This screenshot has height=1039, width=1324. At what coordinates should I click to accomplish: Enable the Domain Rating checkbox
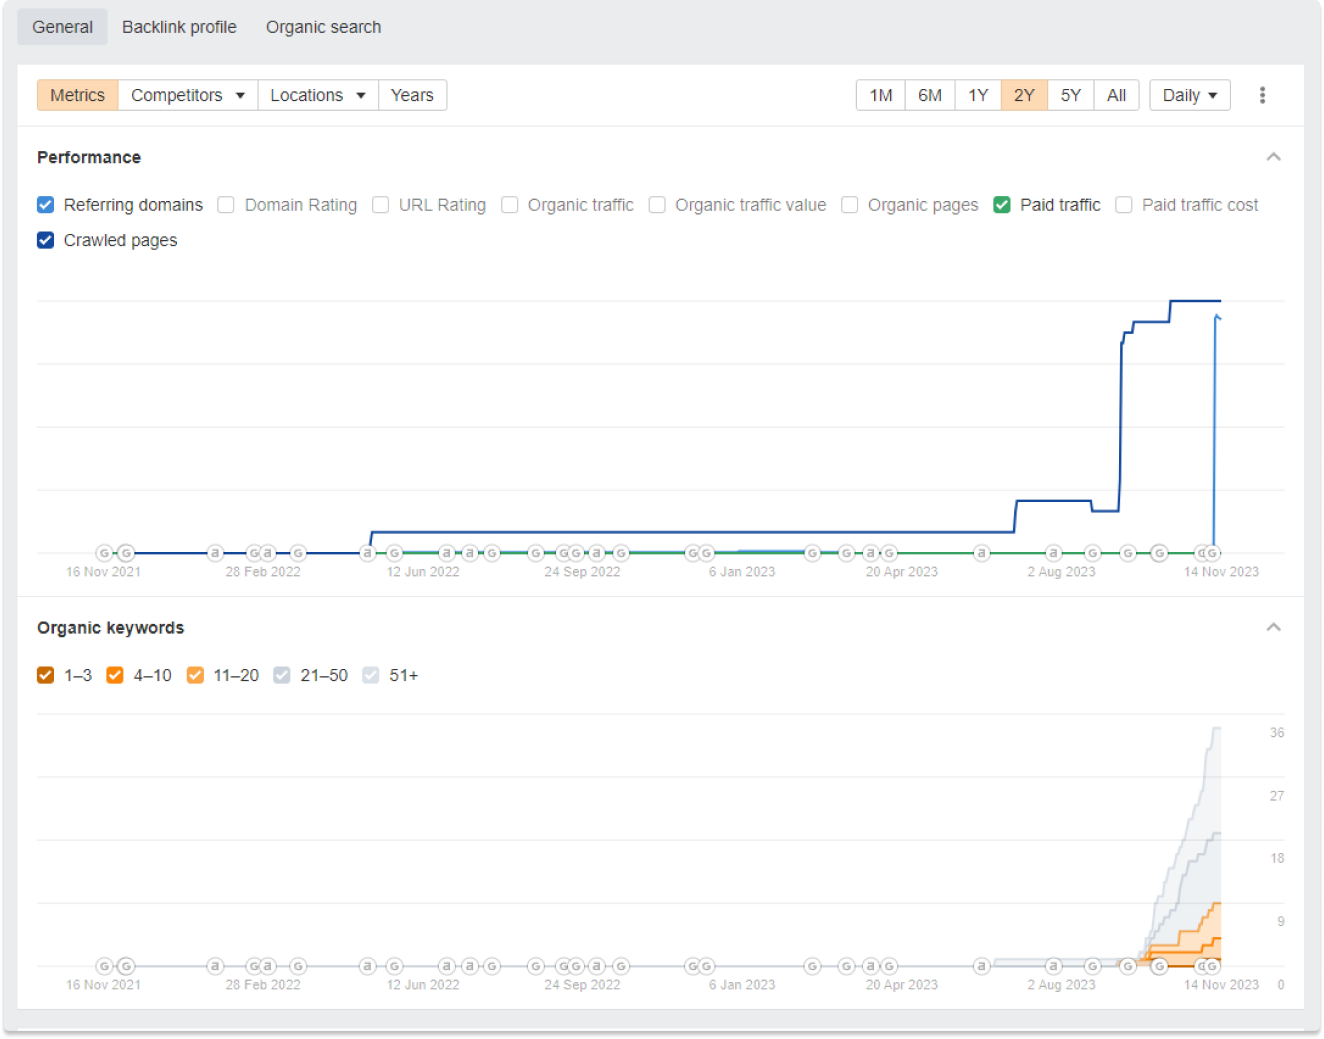pyautogui.click(x=227, y=205)
